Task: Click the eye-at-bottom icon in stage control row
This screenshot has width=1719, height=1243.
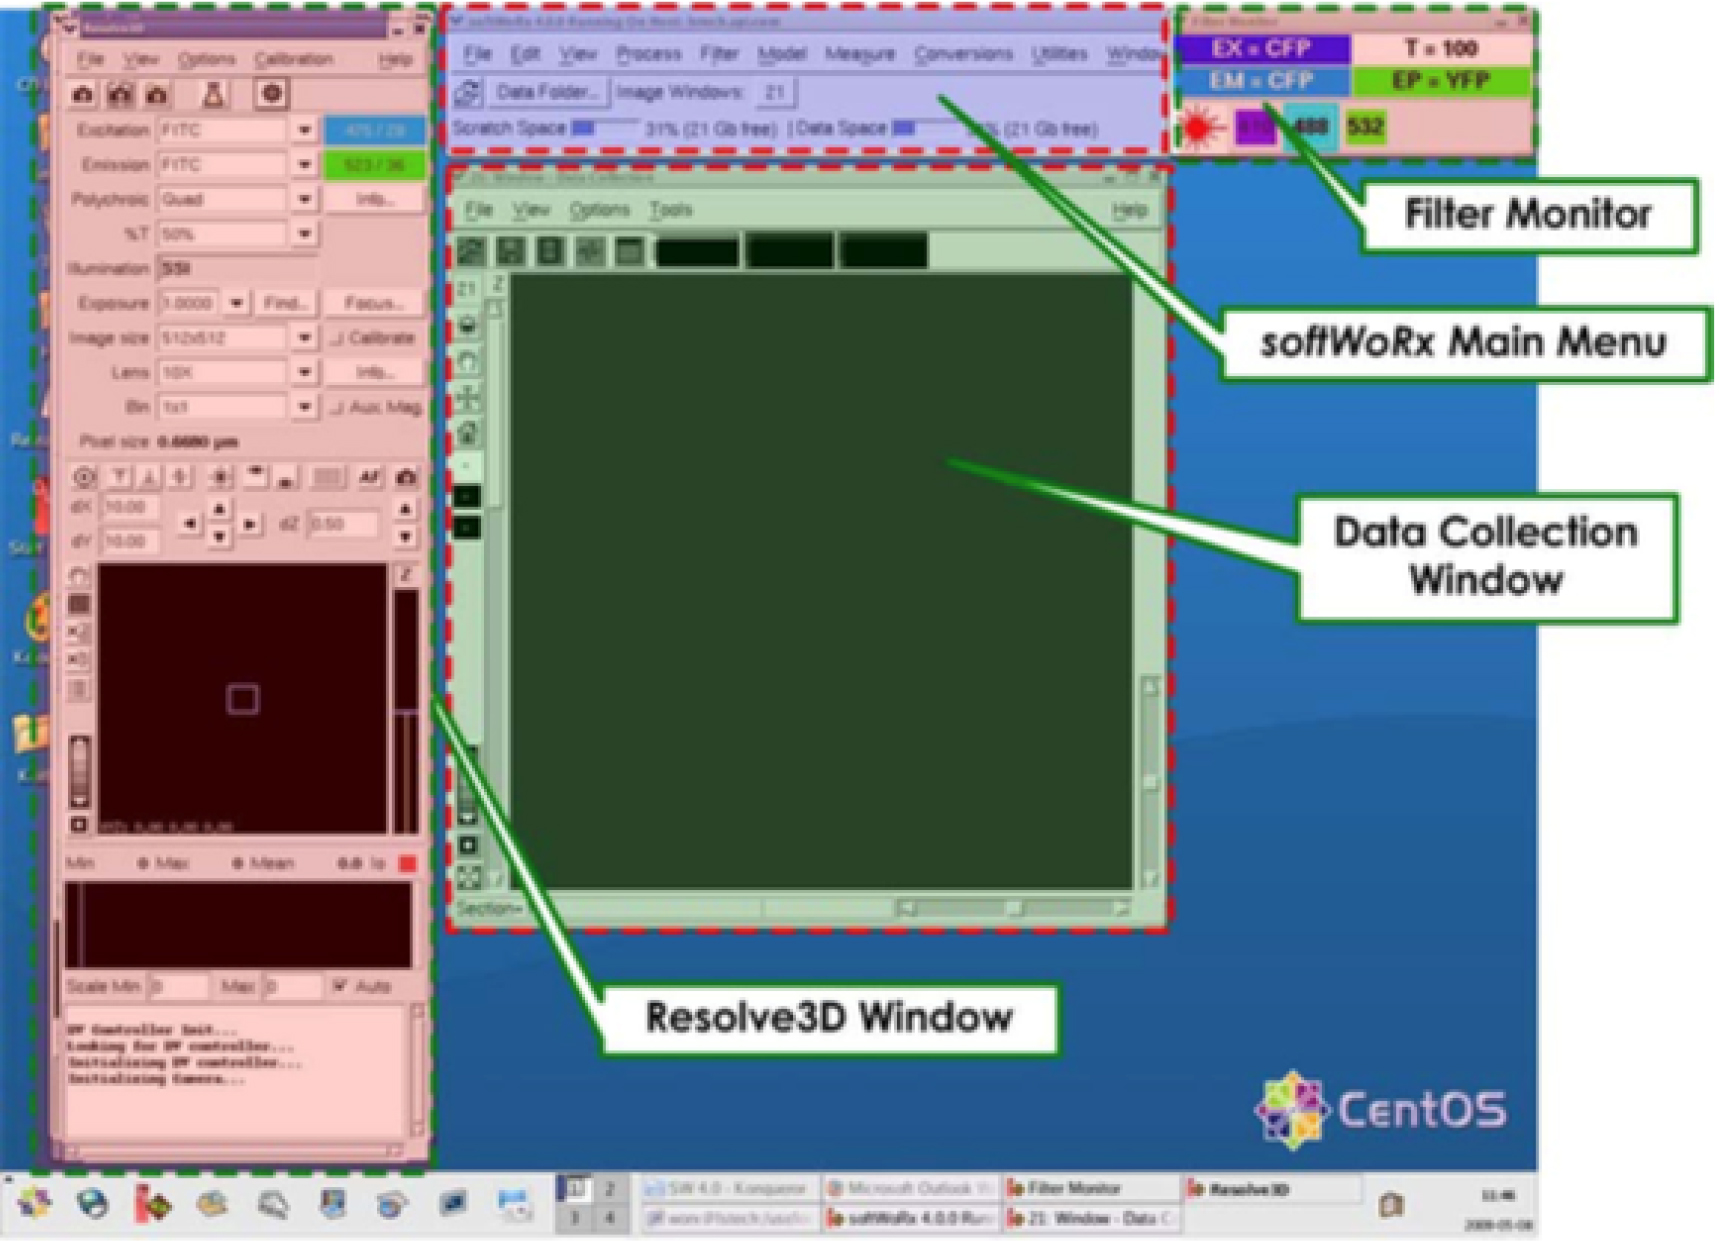Action: [286, 477]
